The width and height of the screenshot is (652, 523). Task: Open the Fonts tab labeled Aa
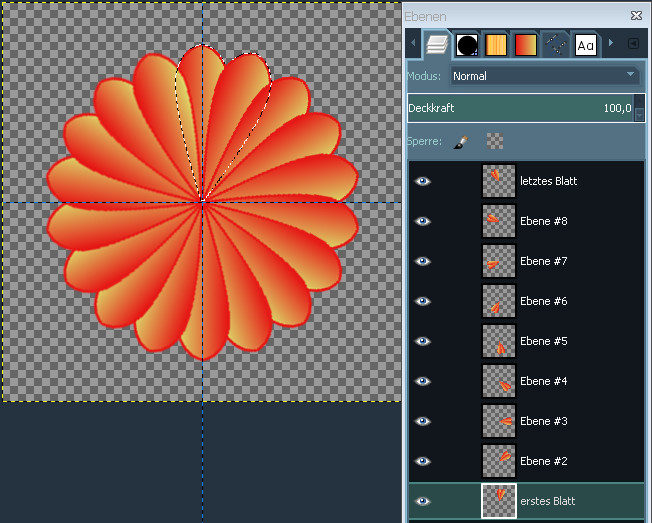pos(586,45)
